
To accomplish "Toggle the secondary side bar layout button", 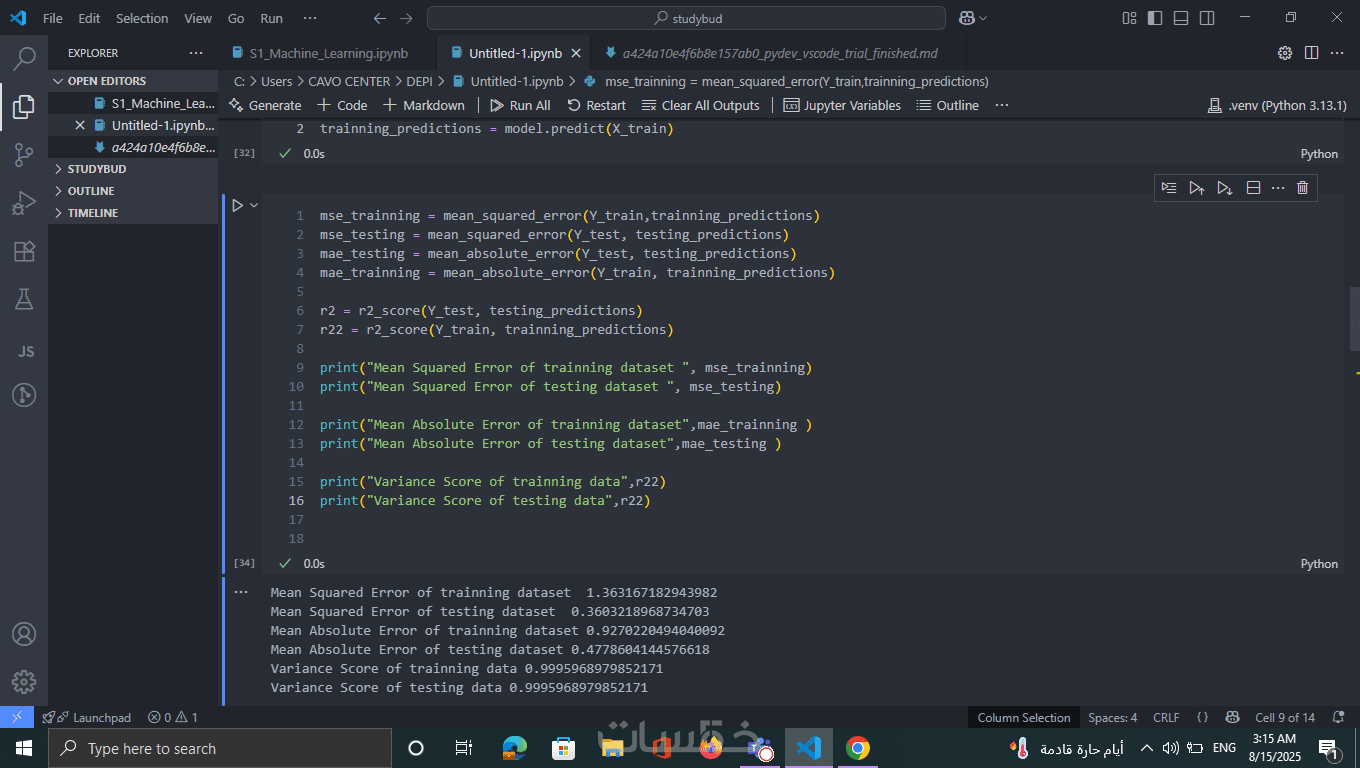I will 1207,18.
